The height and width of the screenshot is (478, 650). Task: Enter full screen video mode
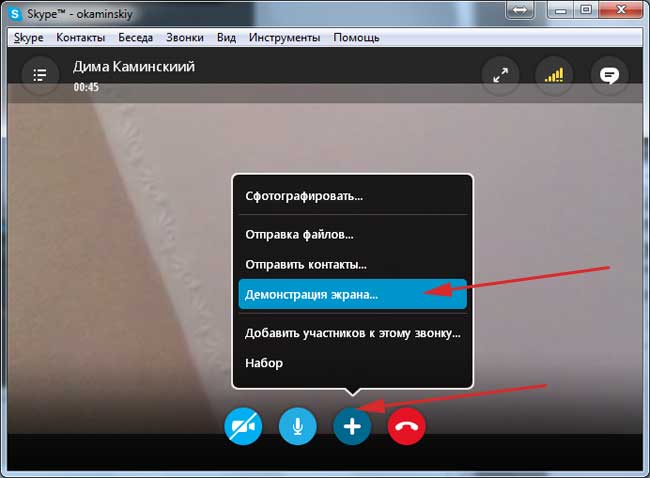pyautogui.click(x=500, y=75)
